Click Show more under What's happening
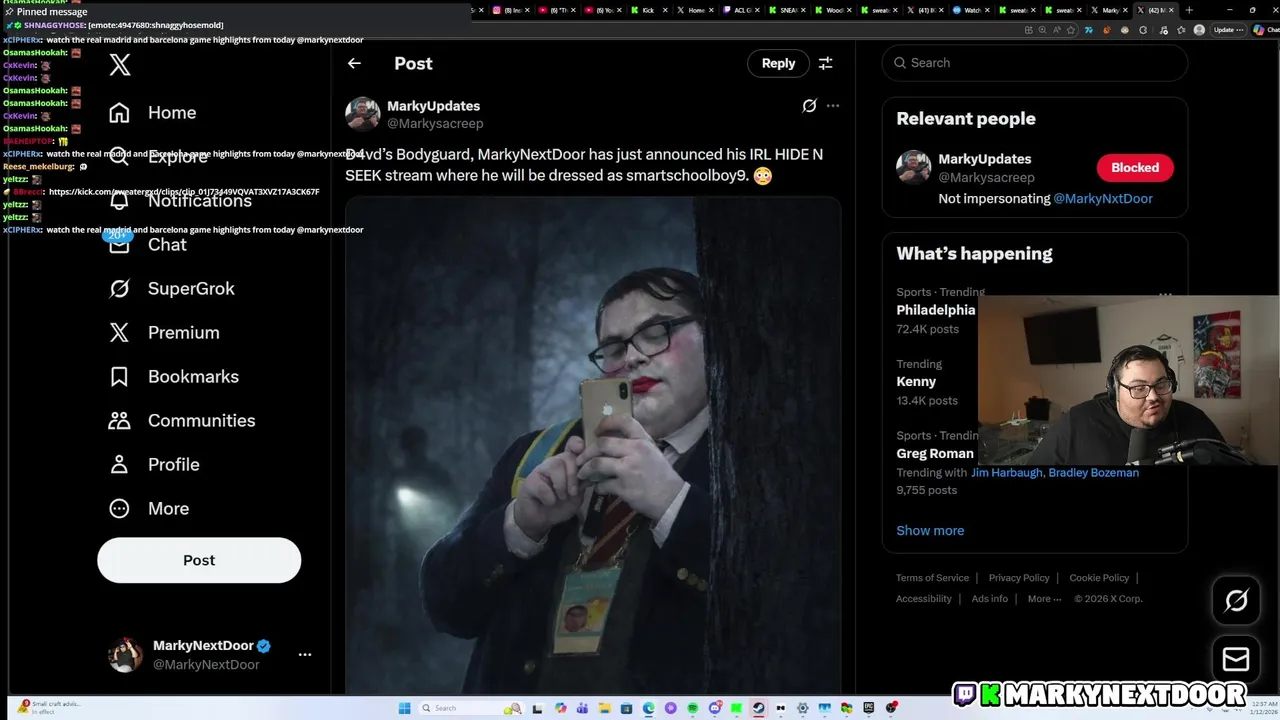 click(x=930, y=530)
